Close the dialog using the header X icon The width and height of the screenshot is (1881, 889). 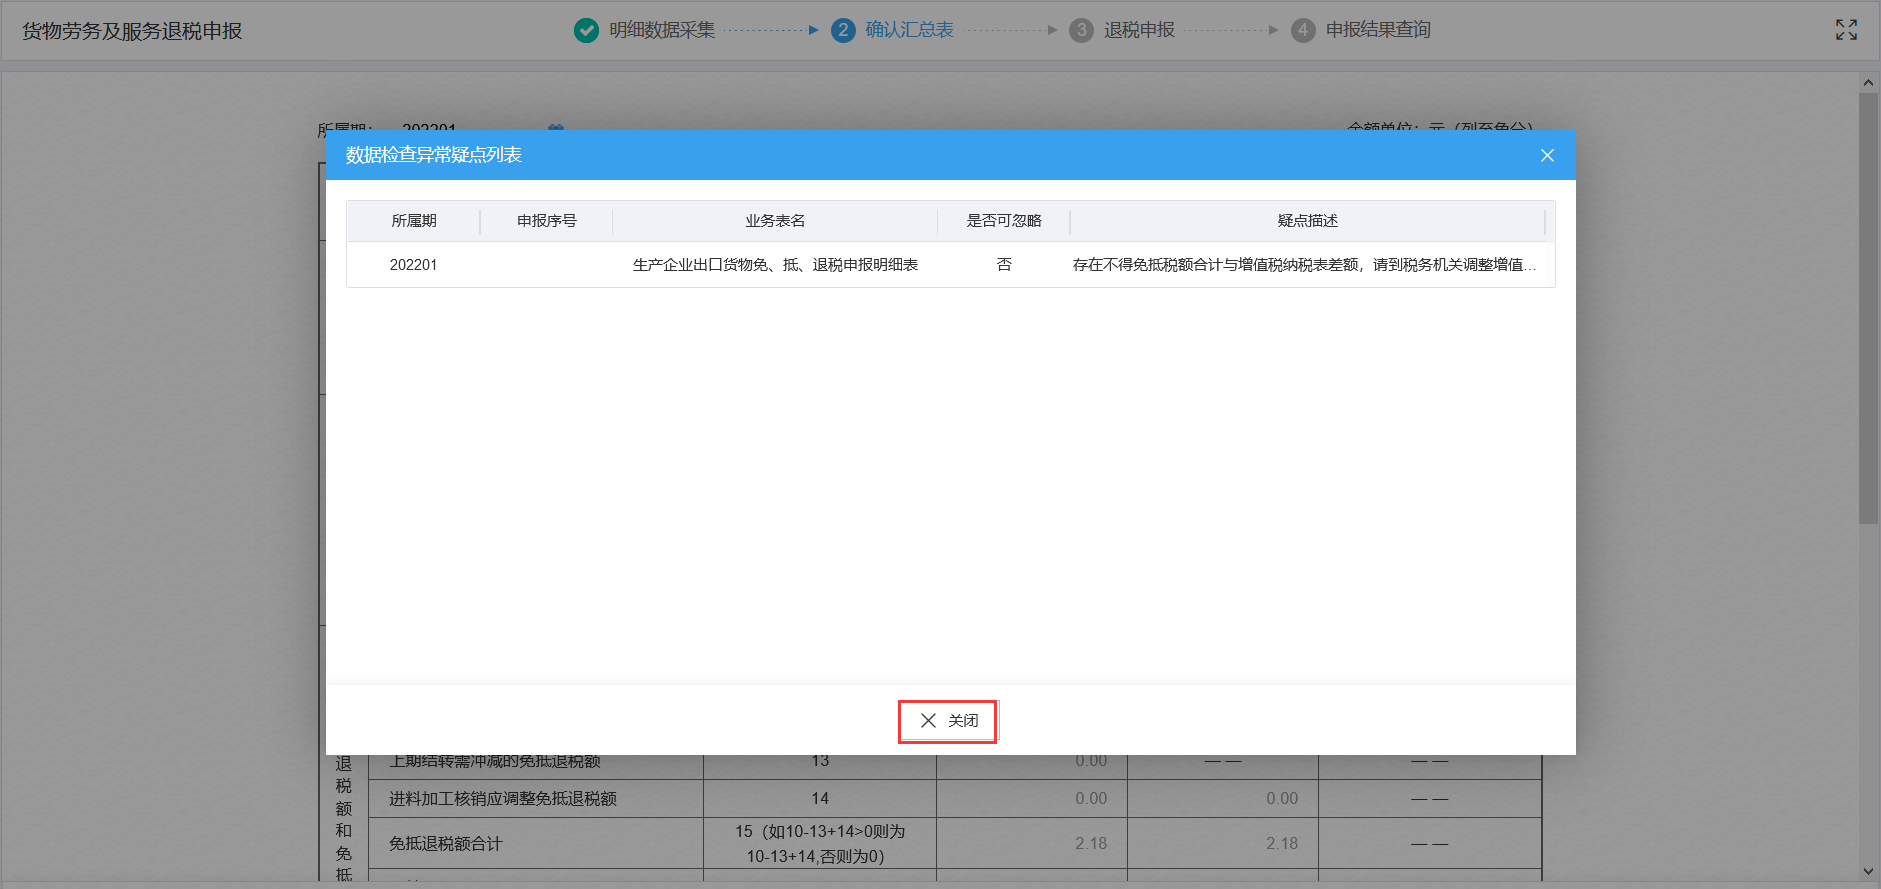coord(1547,155)
